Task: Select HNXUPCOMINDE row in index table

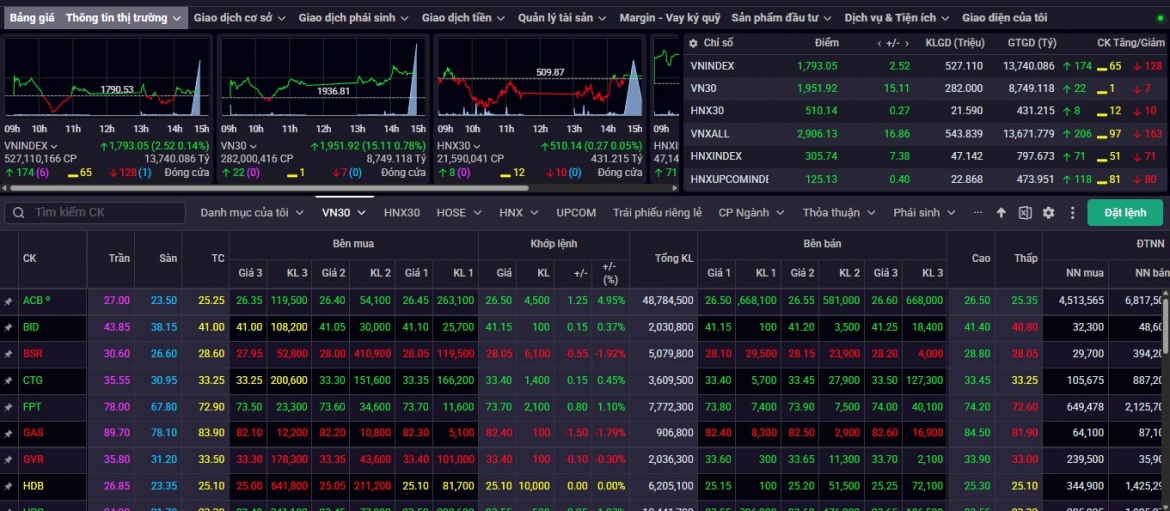Action: 925,179
